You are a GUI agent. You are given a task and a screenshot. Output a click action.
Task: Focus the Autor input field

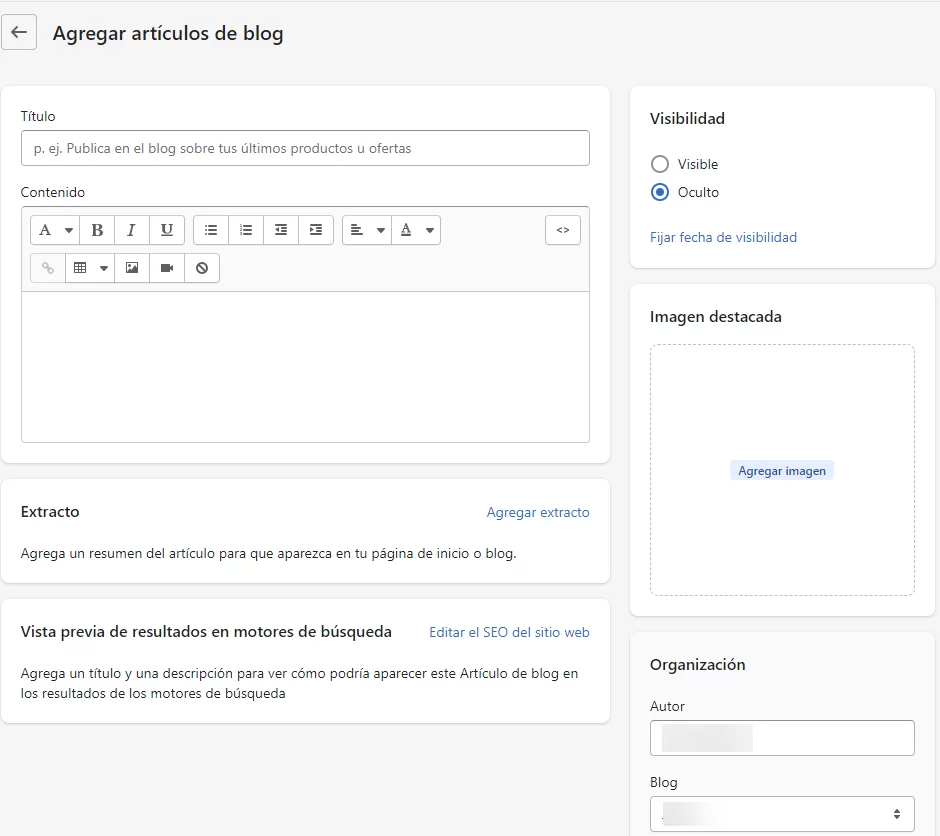coord(782,738)
